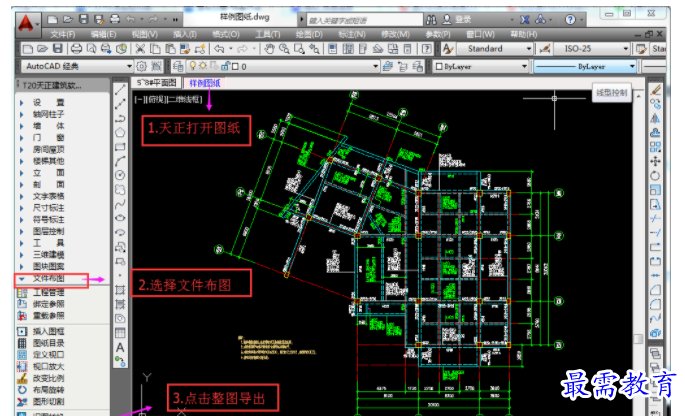This screenshot has height=416, width=685.
Task: Click the workspace settings gear icon
Action: click(x=142, y=66)
